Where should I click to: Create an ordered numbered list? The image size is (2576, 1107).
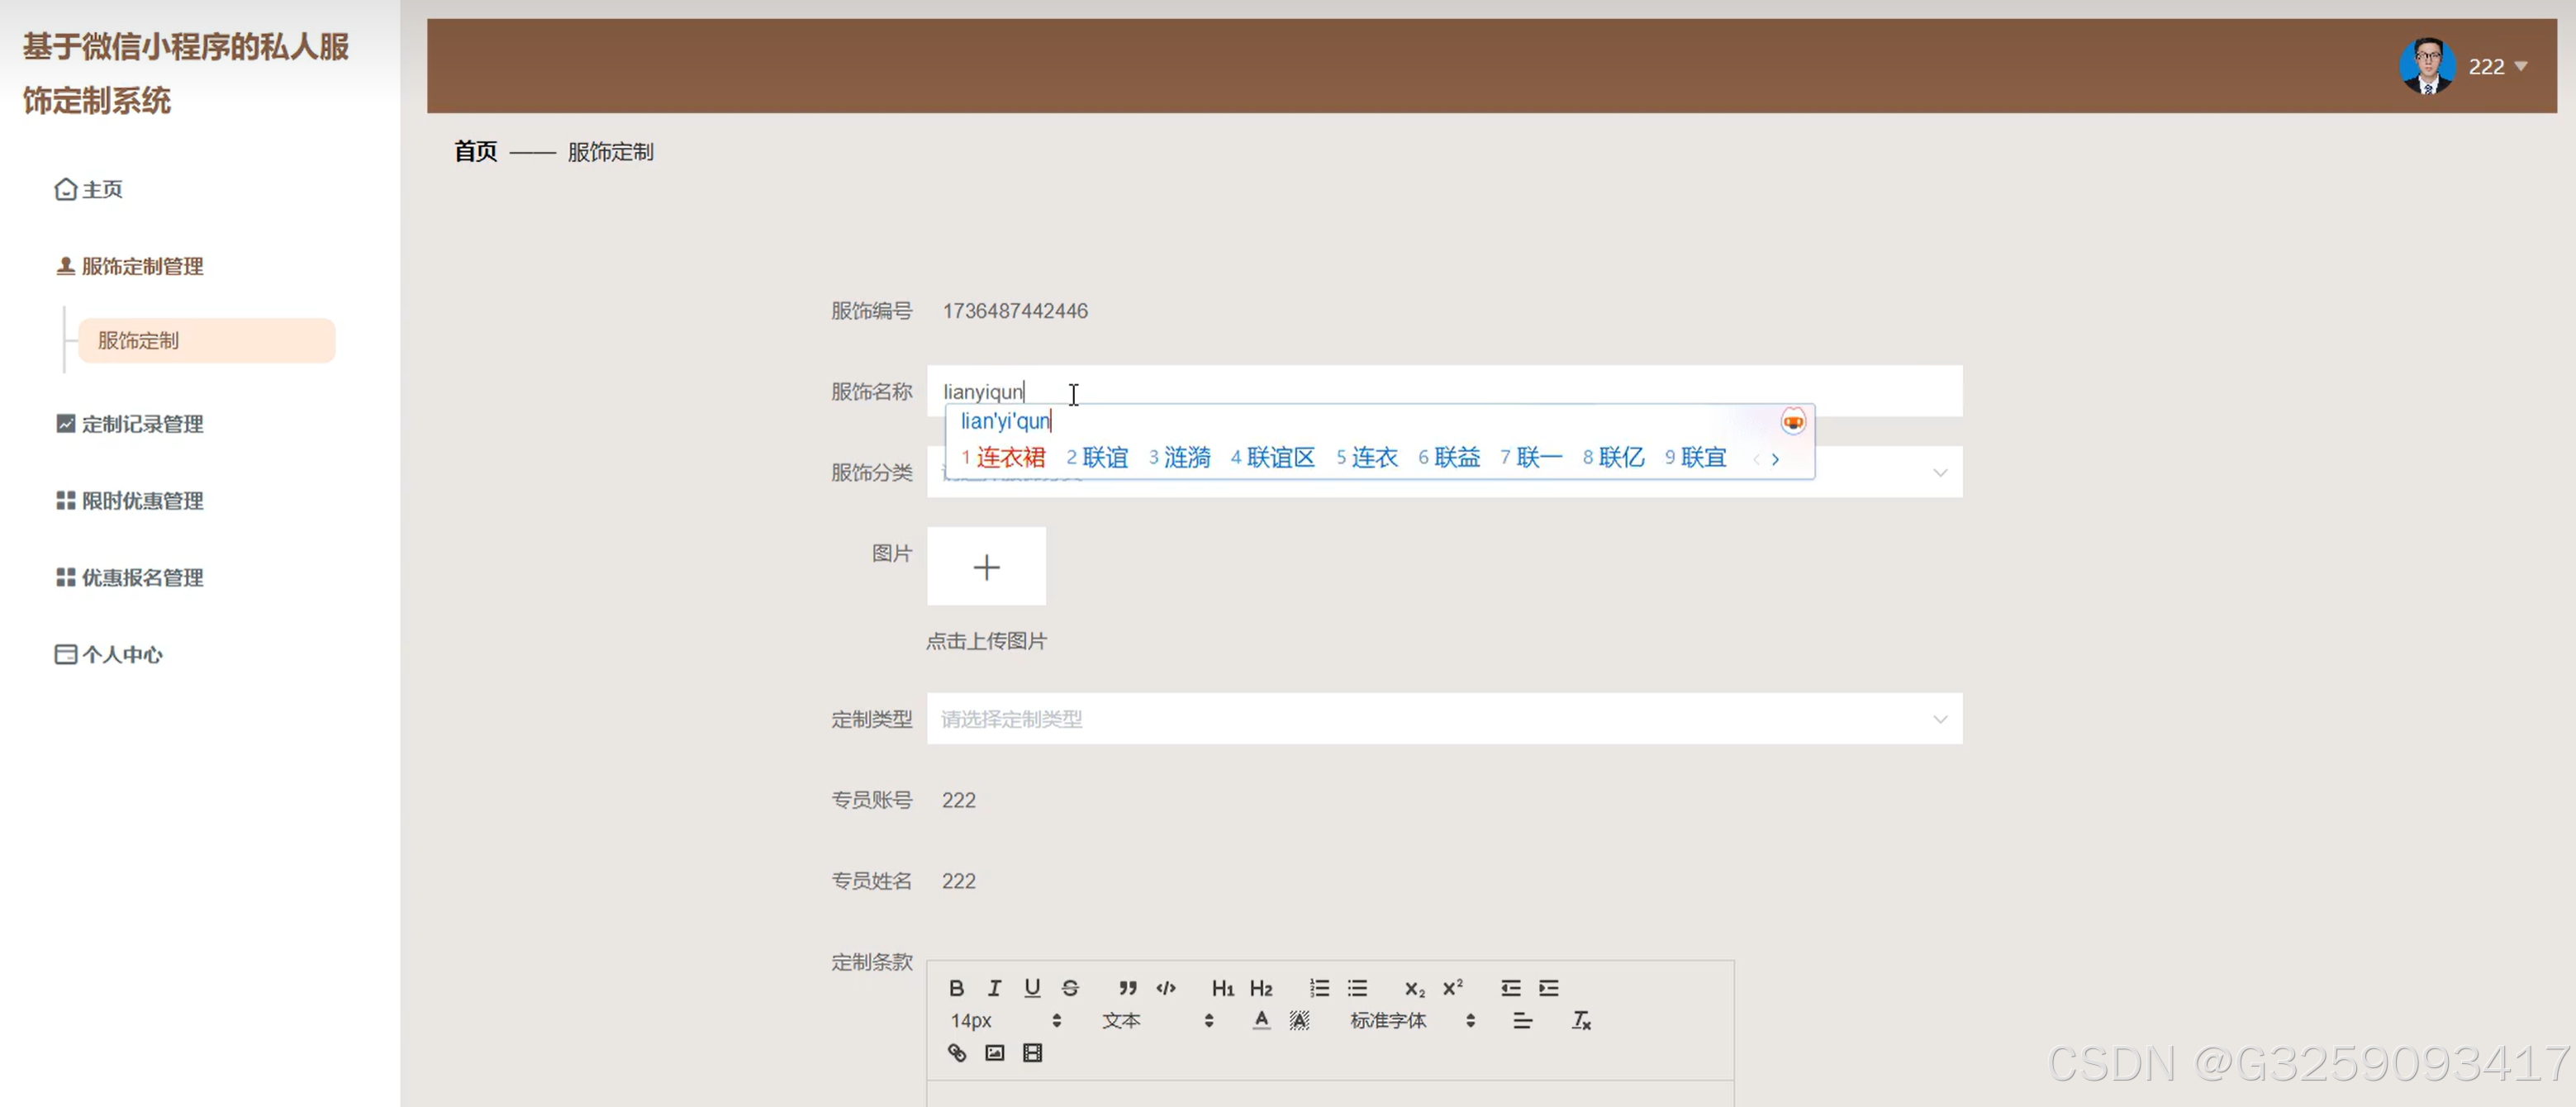[1319, 988]
